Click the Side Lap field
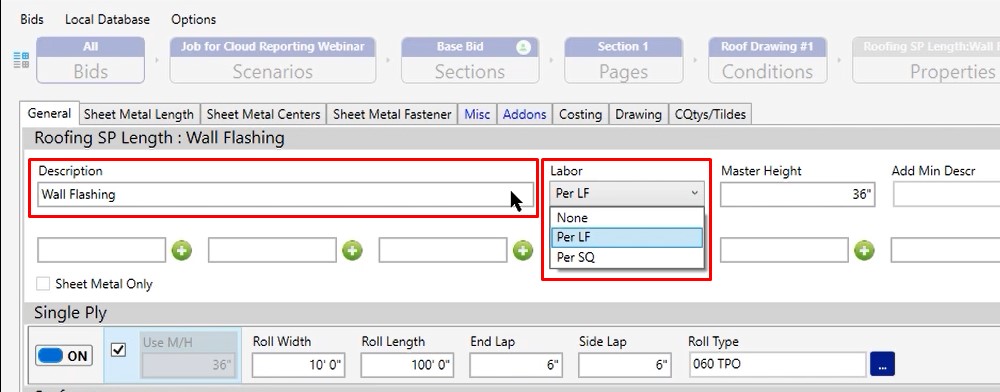Image resolution: width=1000 pixels, height=392 pixels. point(626,365)
